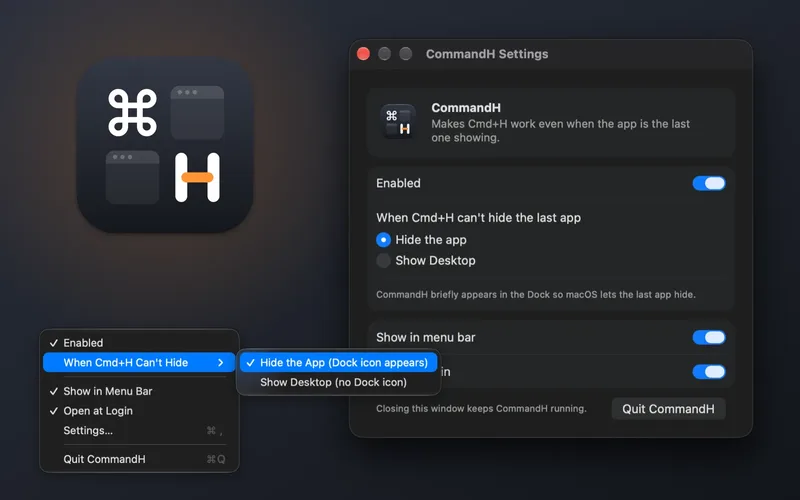Click the checkmark beside Enabled menu item
The height and width of the screenshot is (500, 800).
click(54, 343)
